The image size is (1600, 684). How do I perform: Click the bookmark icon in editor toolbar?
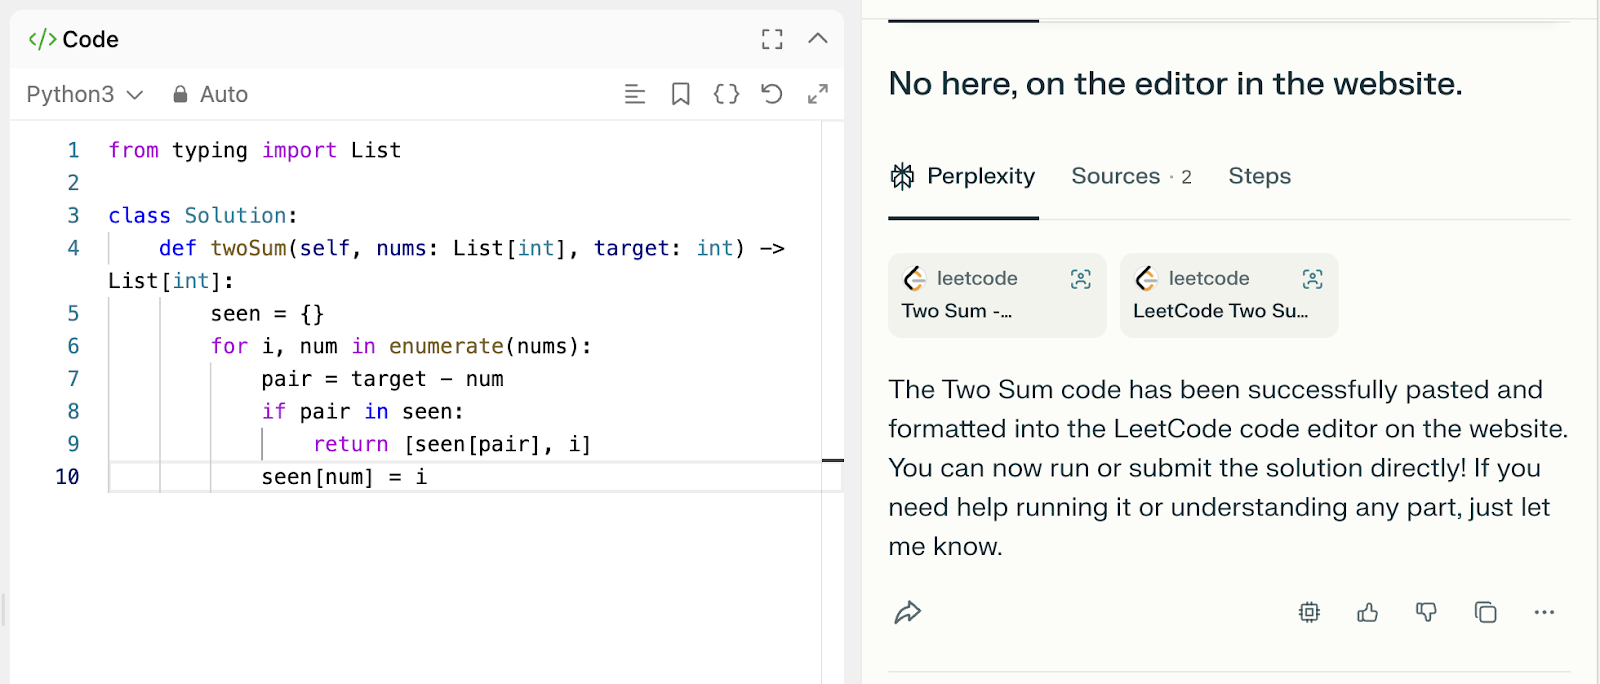(x=681, y=94)
